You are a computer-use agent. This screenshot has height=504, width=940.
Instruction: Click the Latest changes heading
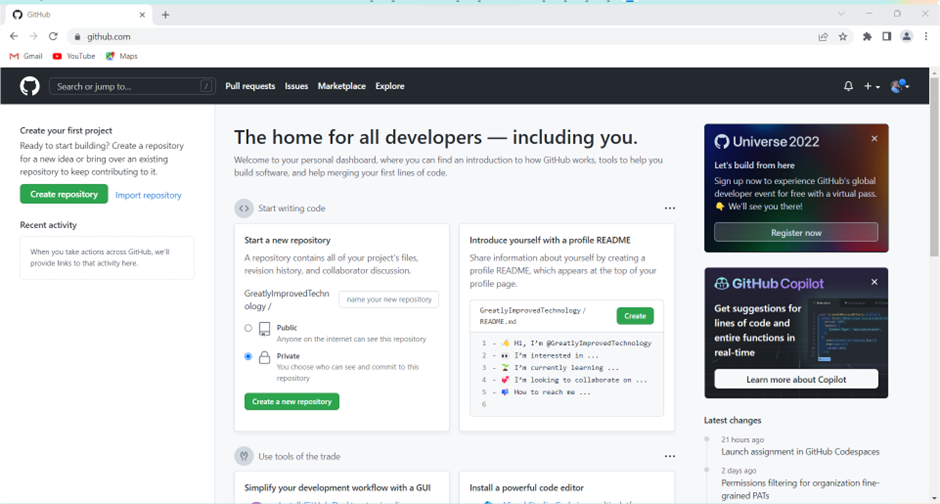pyautogui.click(x=733, y=421)
